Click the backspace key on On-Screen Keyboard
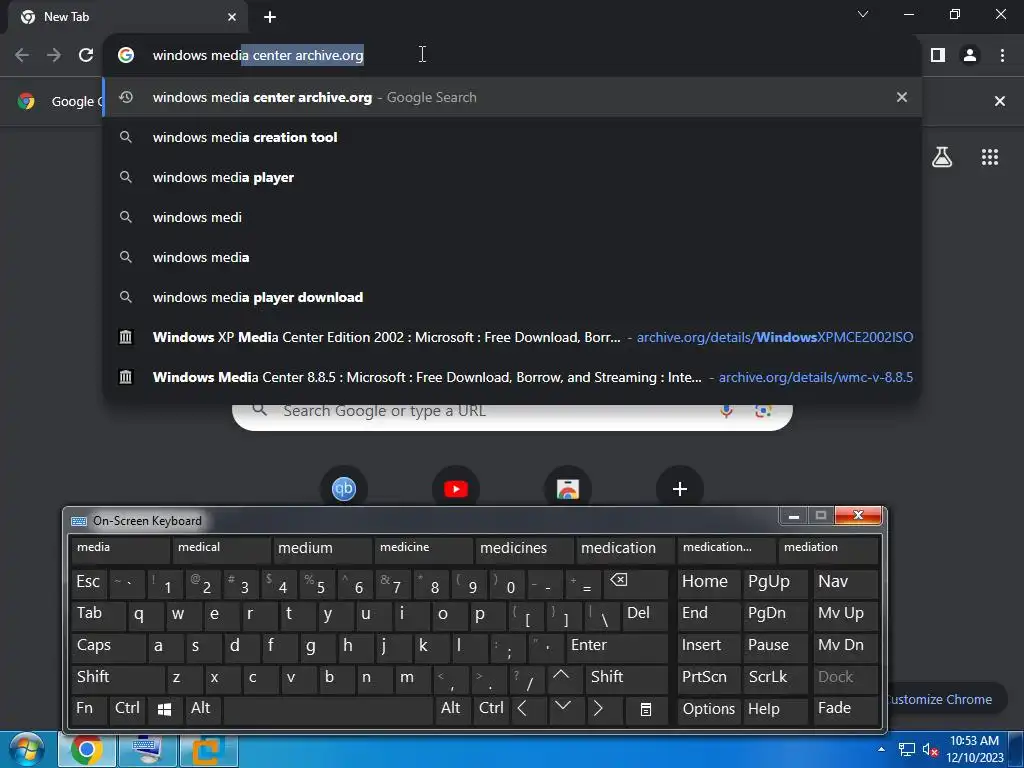Viewport: 1024px width, 768px height. 635,583
